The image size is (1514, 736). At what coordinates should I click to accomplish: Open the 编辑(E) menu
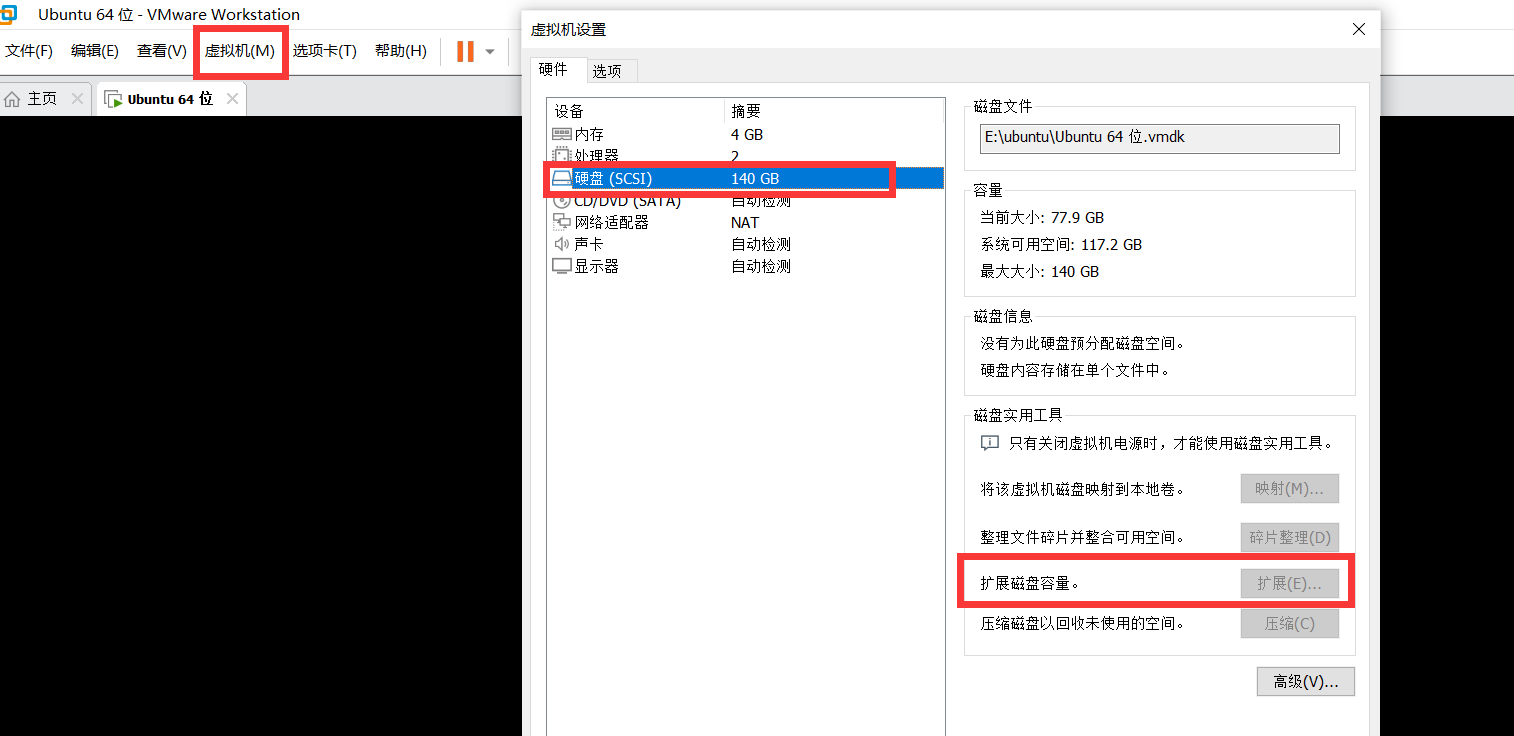click(x=95, y=51)
